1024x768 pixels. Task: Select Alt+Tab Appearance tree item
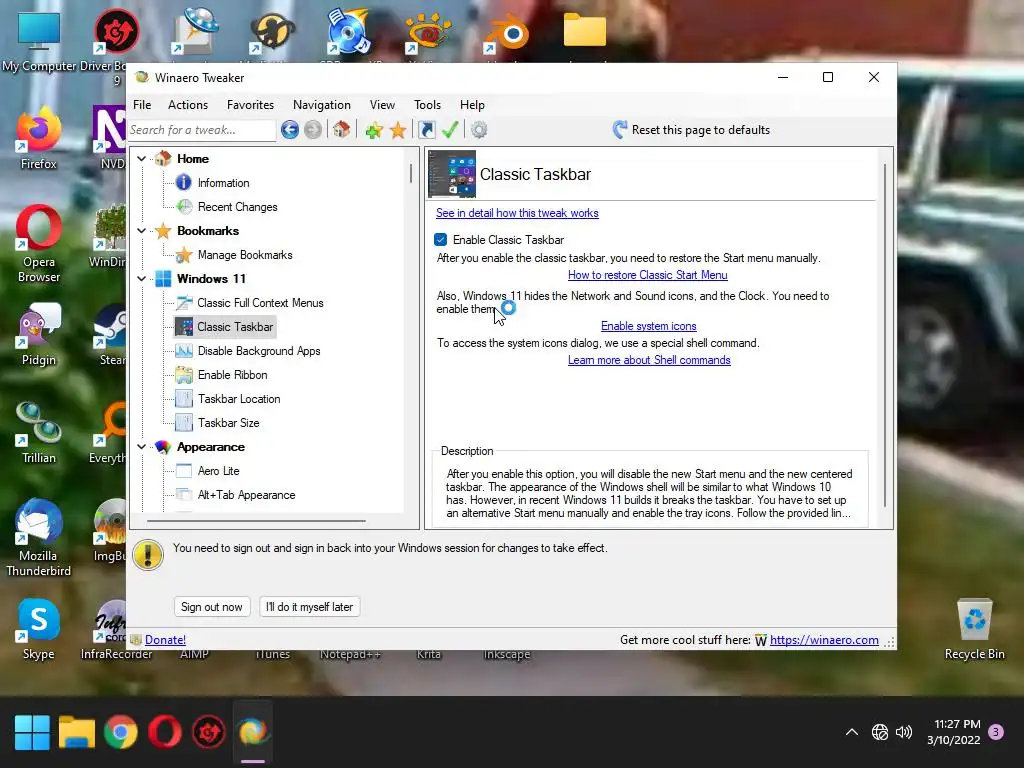246,495
